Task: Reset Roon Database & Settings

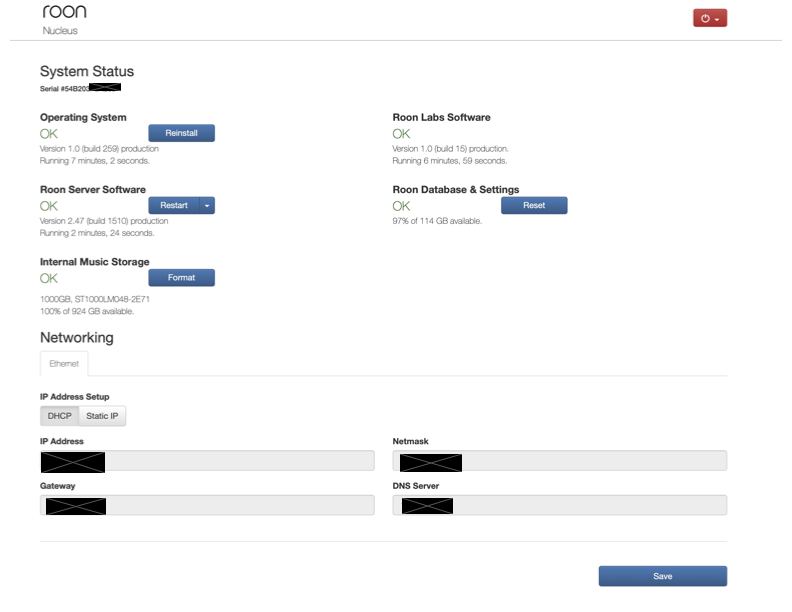Action: point(534,205)
